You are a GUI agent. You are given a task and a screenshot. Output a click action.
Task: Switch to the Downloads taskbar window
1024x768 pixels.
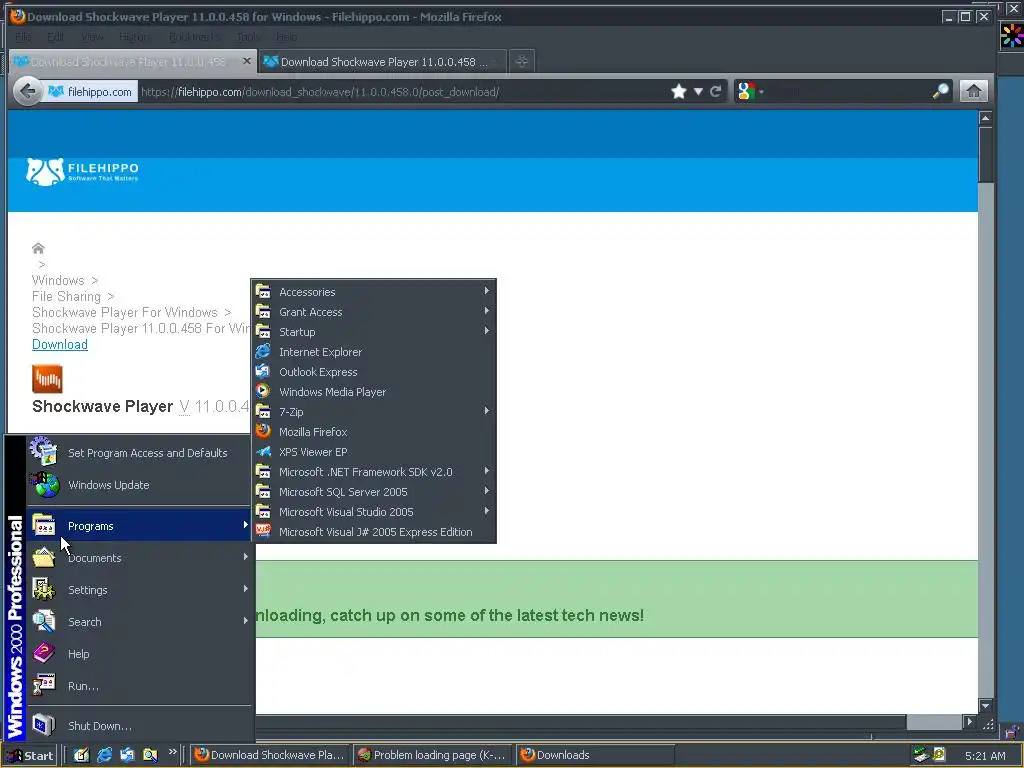(595, 755)
